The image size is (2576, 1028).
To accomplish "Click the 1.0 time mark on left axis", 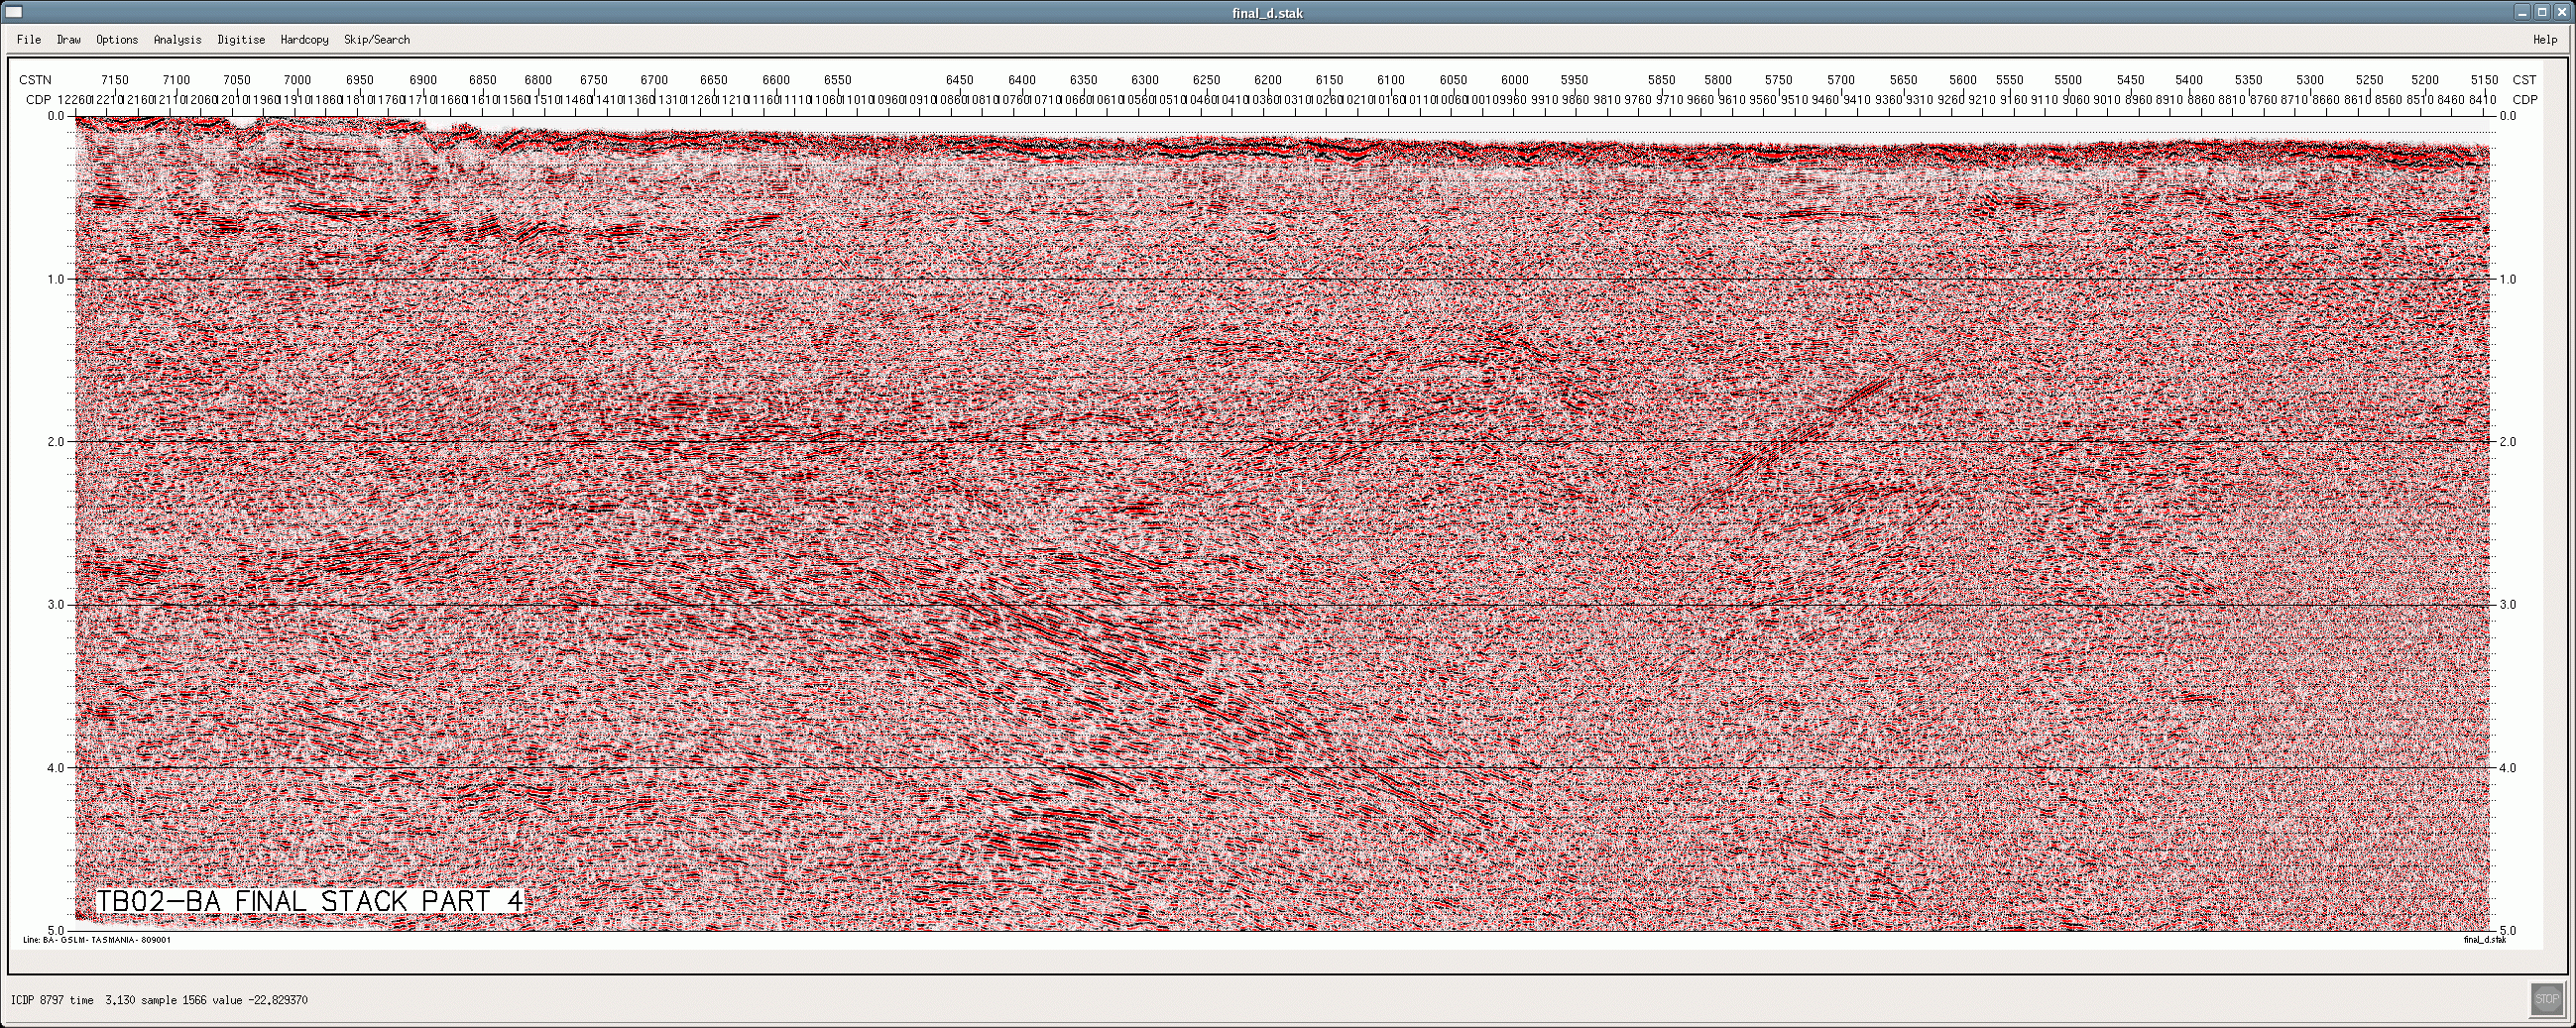I will pos(56,279).
